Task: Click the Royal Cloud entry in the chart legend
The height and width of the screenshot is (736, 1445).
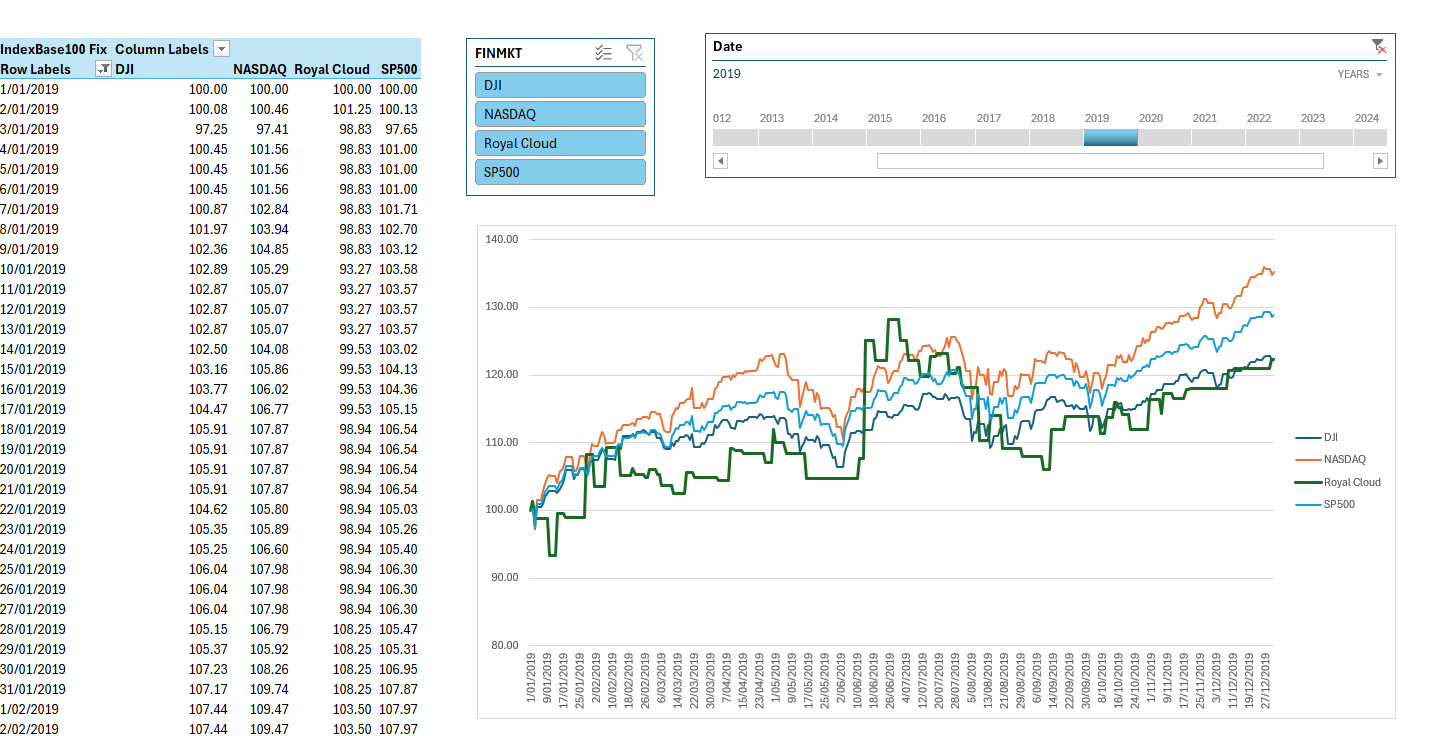Action: click(1338, 482)
